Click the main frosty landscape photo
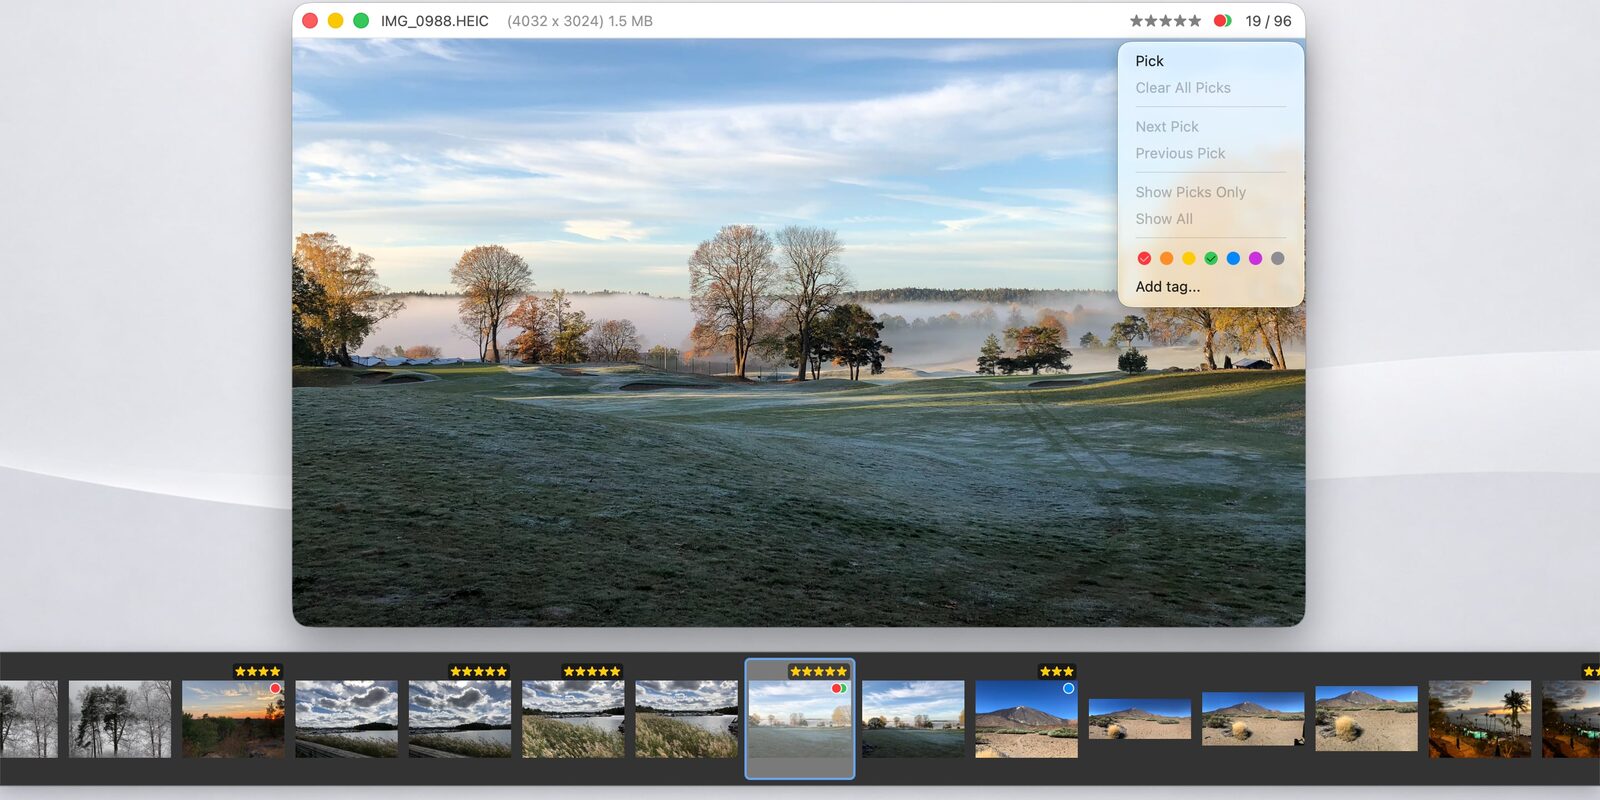This screenshot has height=800, width=1600. click(798, 332)
